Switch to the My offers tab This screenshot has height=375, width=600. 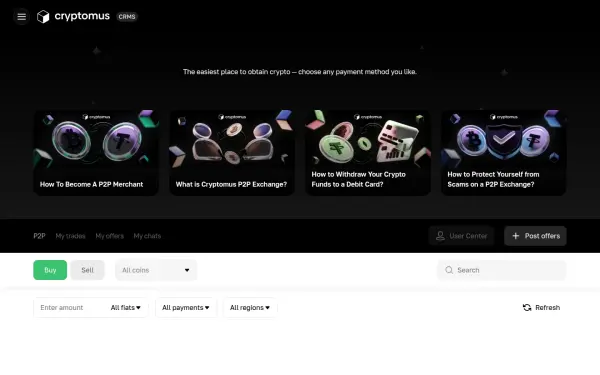[109, 236]
